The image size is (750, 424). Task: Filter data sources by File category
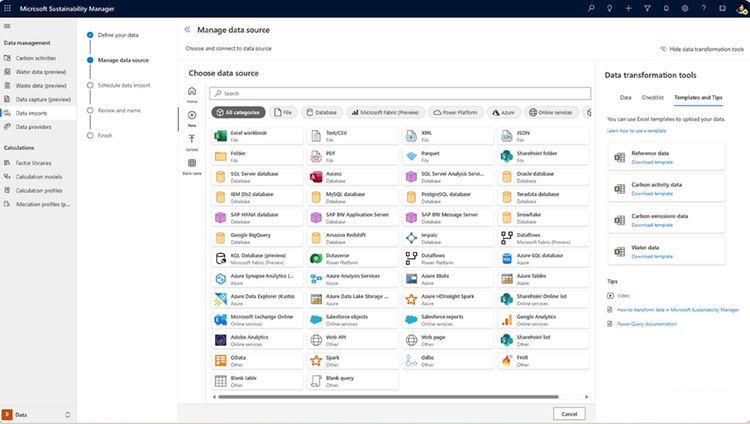[283, 112]
